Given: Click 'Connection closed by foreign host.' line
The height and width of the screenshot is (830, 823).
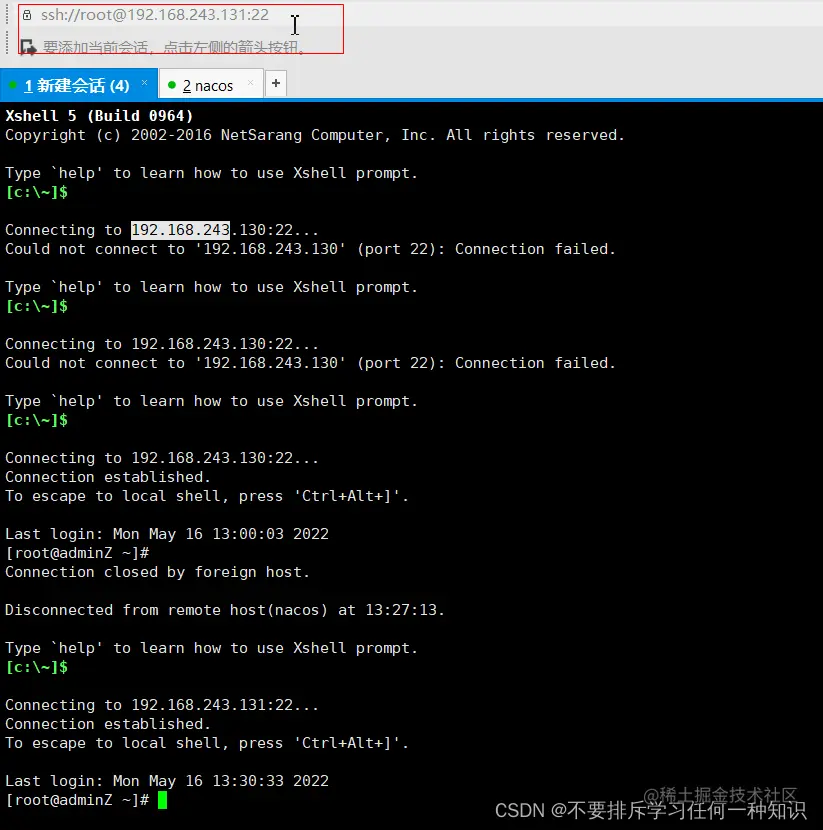Looking at the screenshot, I should [157, 572].
